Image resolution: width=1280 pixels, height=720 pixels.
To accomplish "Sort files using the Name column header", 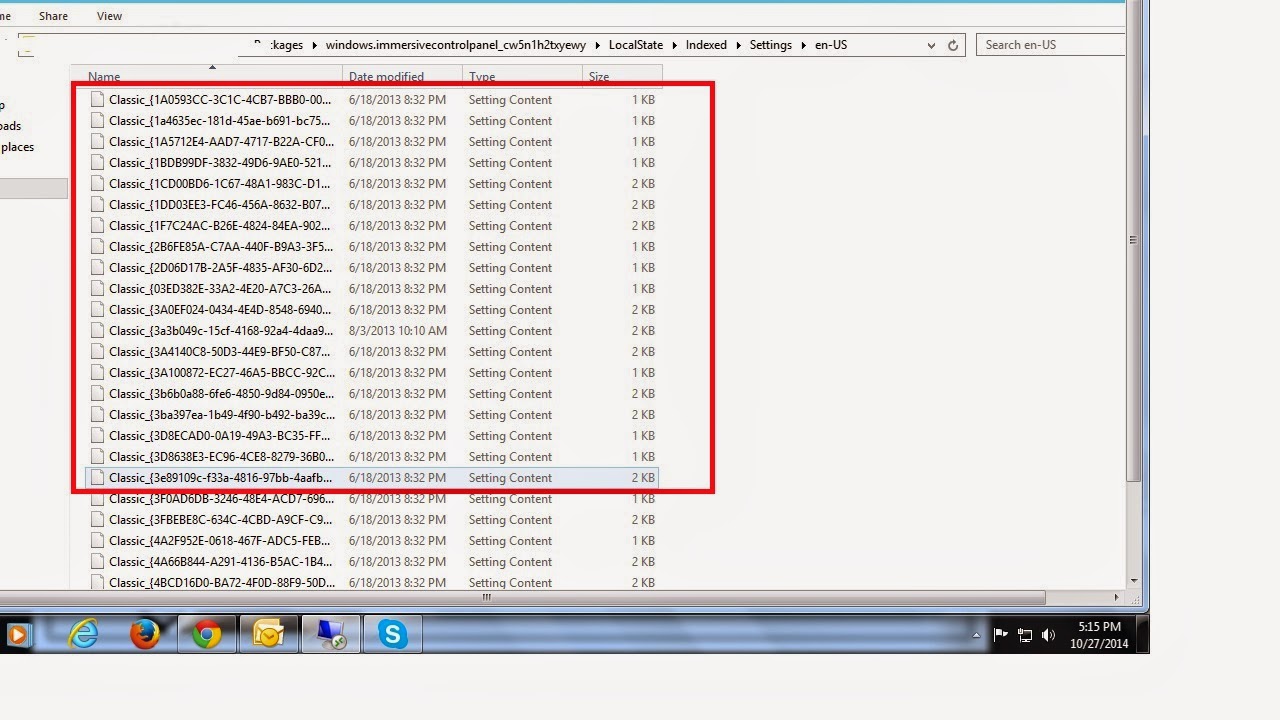I will point(104,76).
